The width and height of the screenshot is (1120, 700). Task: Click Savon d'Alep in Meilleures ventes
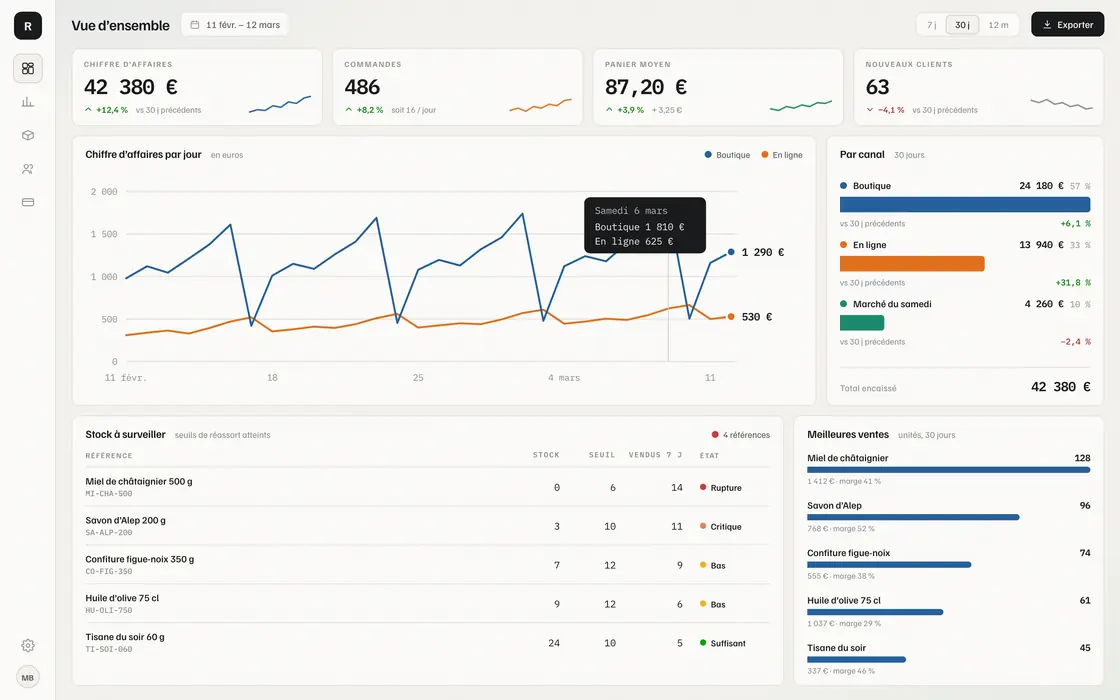pos(834,506)
